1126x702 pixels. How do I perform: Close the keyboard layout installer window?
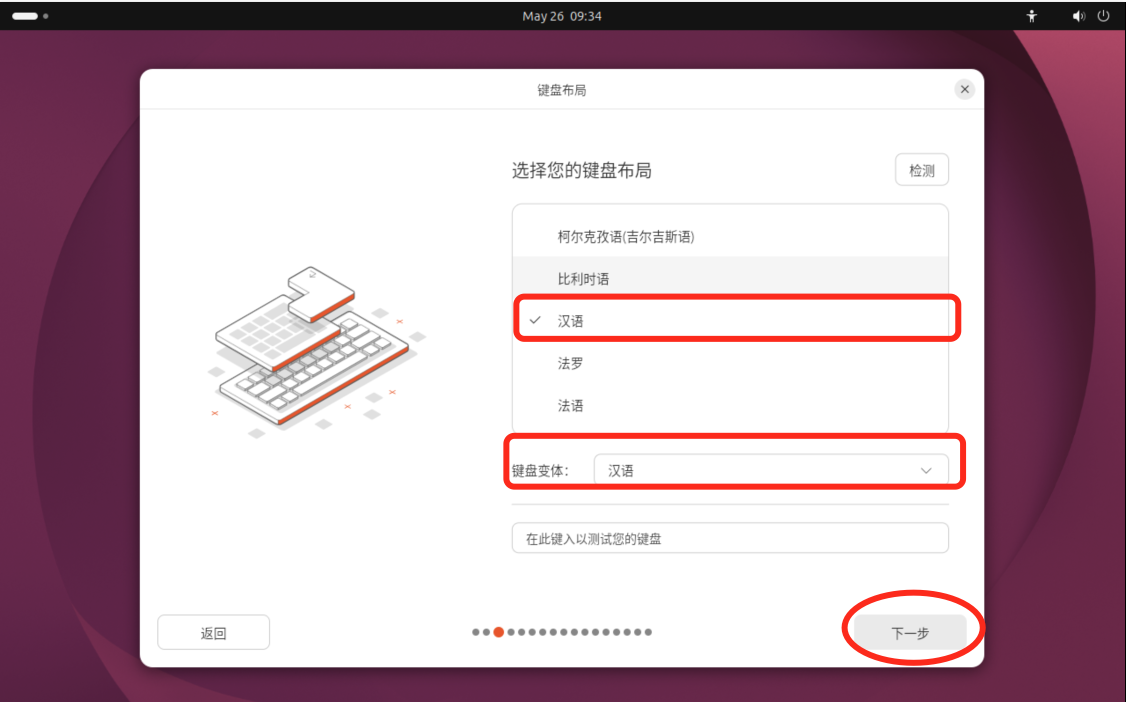[964, 89]
